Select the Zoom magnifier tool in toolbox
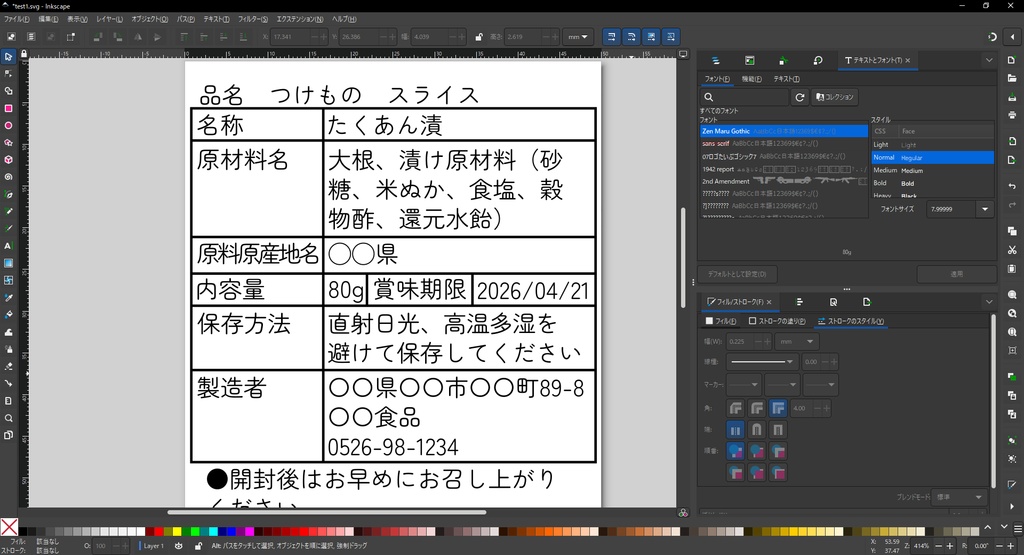This screenshot has height=555, width=1024. (8, 418)
